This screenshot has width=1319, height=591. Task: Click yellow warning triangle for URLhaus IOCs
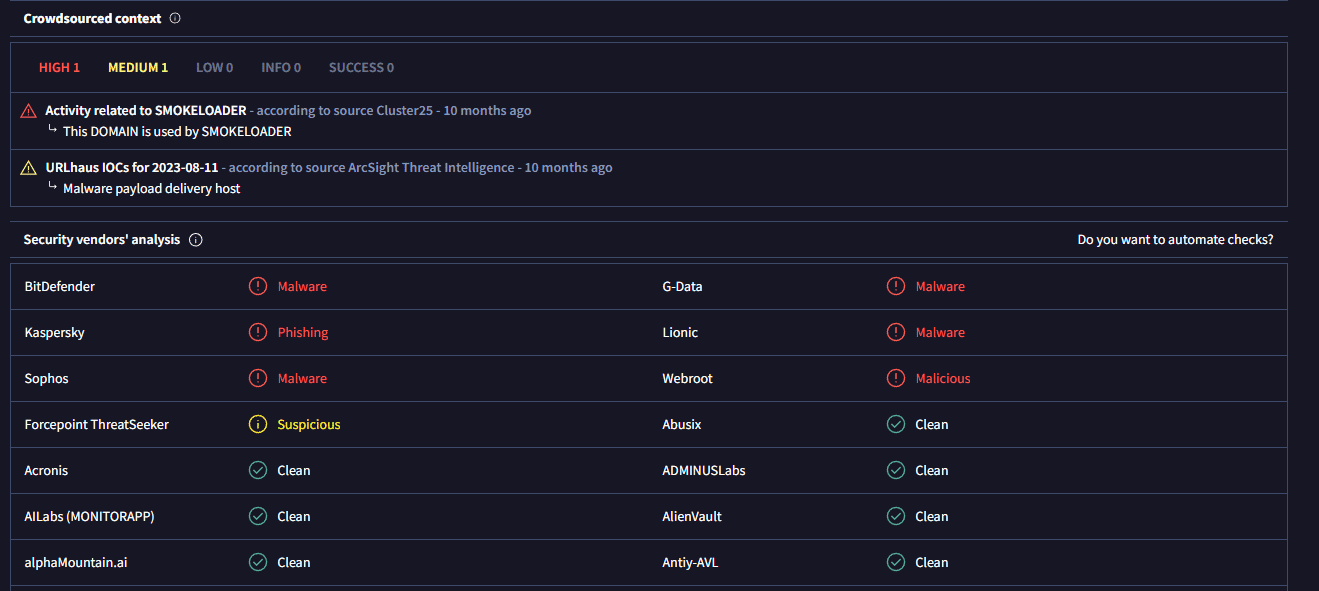click(29, 168)
